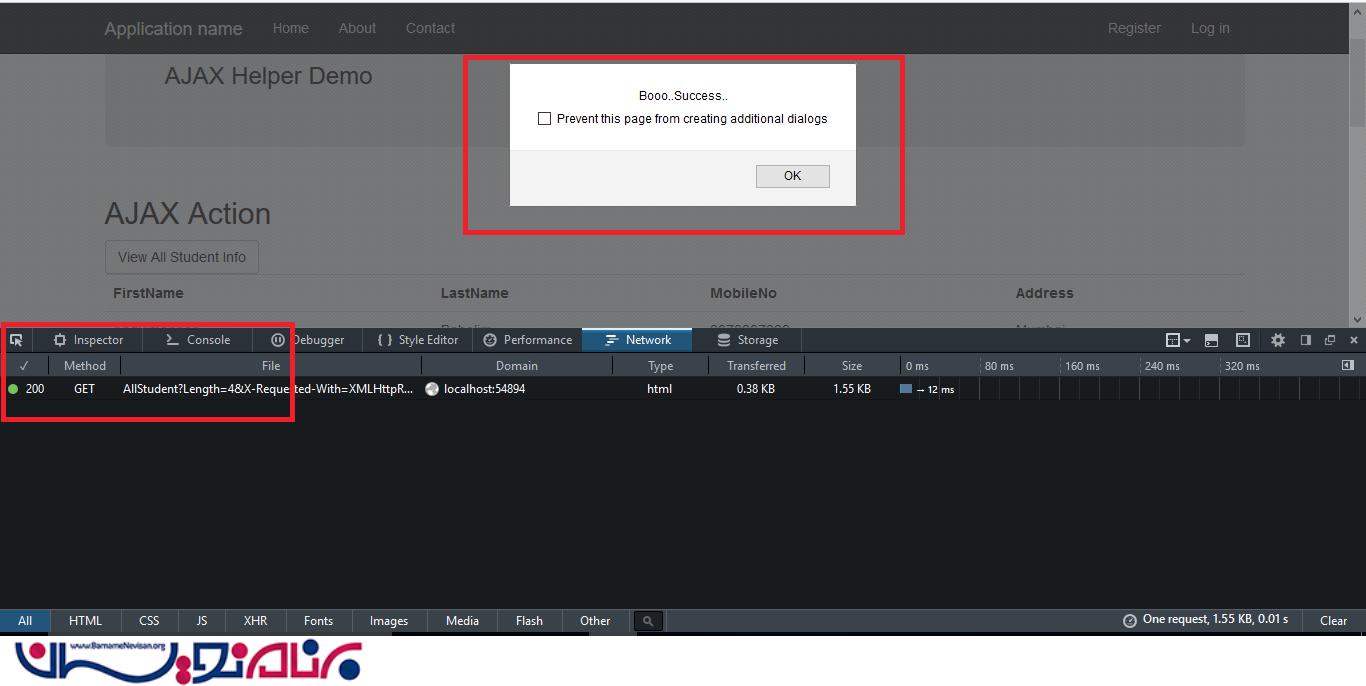The width and height of the screenshot is (1366, 686).
Task: Sort requests by Transferred column
Action: click(x=756, y=366)
